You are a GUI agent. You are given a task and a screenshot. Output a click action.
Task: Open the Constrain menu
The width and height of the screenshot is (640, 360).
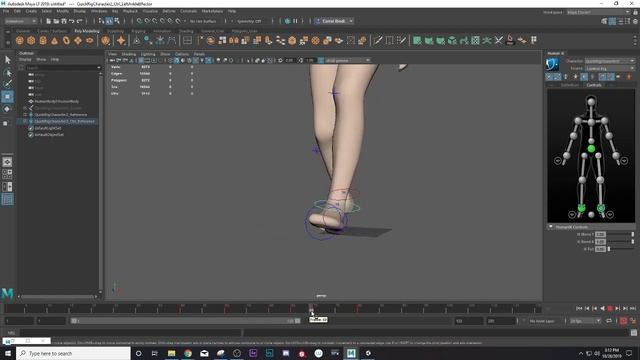(x=188, y=11)
